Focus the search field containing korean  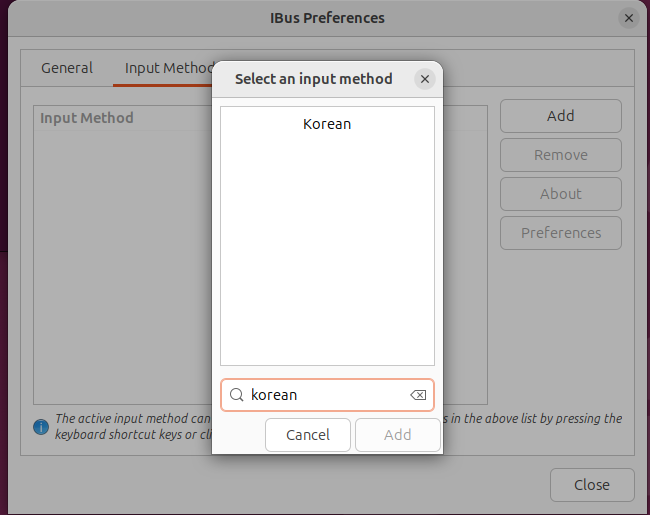(x=327, y=395)
